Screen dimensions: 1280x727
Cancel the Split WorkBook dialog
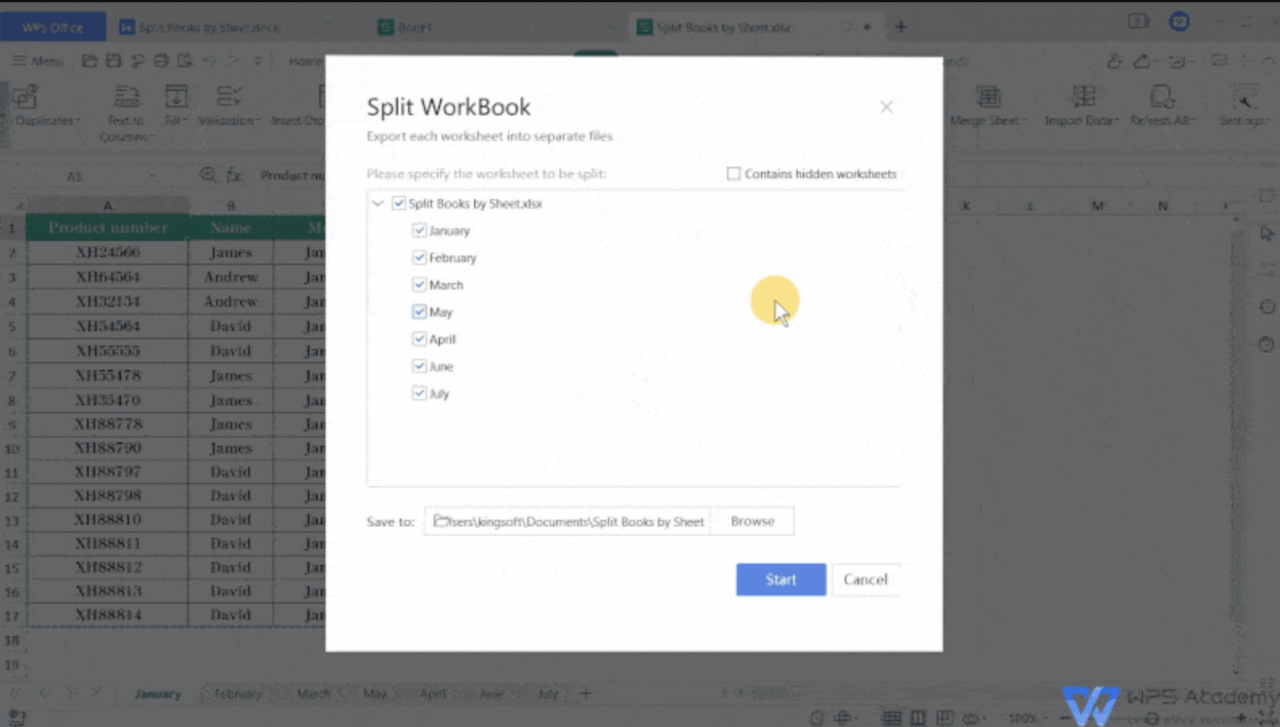click(x=865, y=580)
